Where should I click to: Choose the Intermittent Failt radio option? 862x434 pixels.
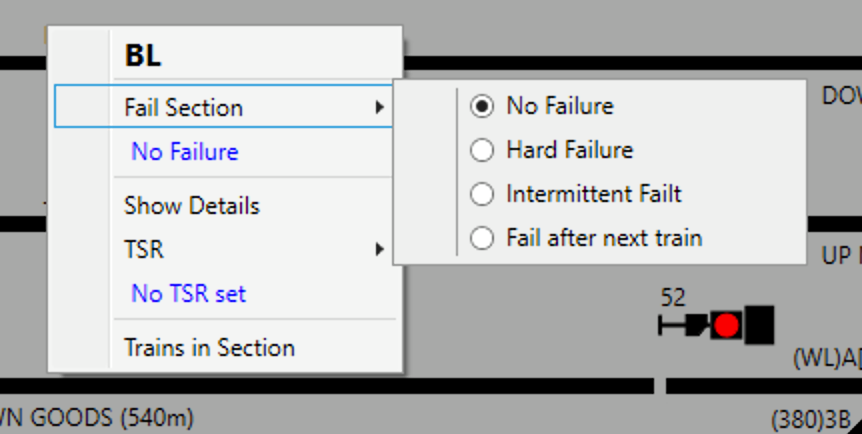(x=482, y=194)
